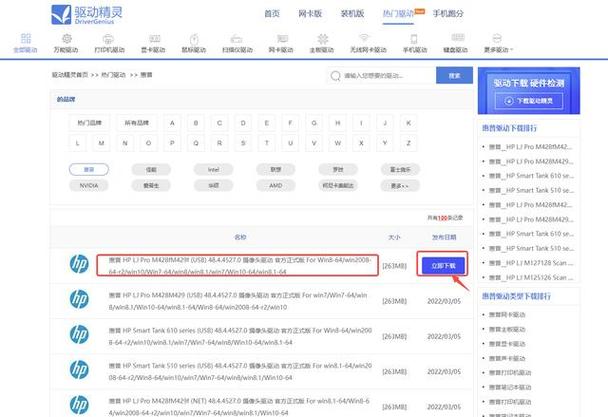Click HP logo beside Smart Tank 510 series
The width and height of the screenshot is (608, 417).
pos(79,370)
